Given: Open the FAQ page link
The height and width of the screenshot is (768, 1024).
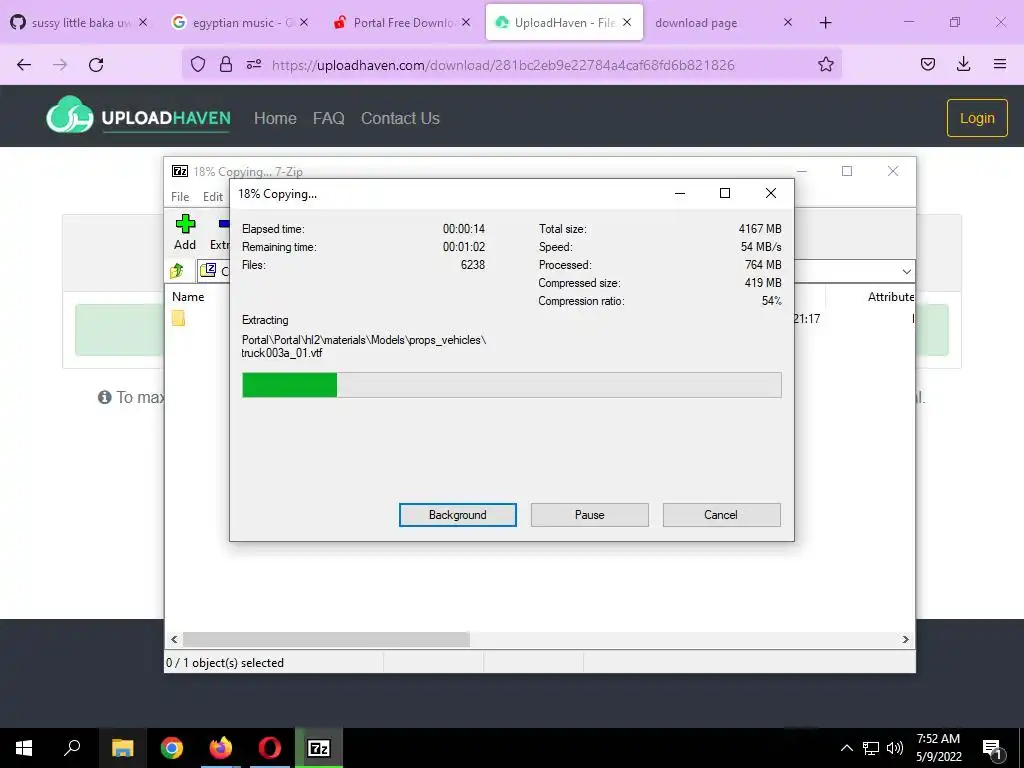Looking at the screenshot, I should coord(328,118).
